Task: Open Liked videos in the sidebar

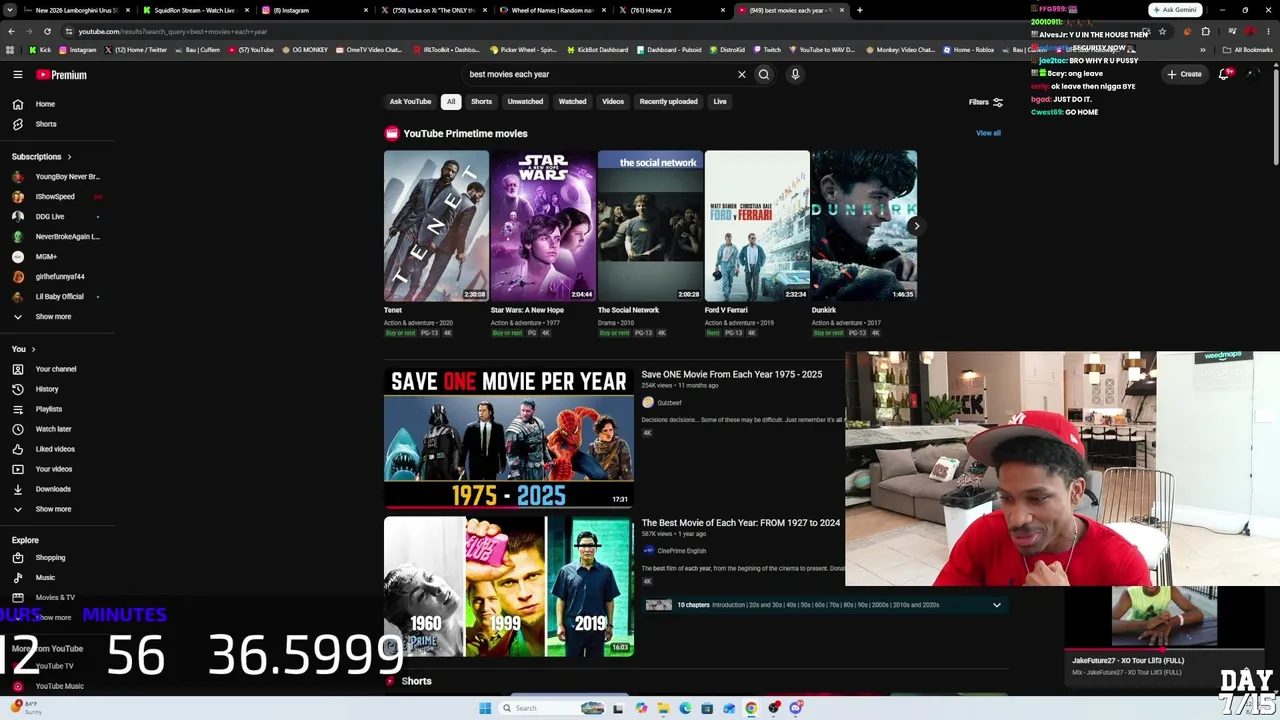Action: (57, 449)
